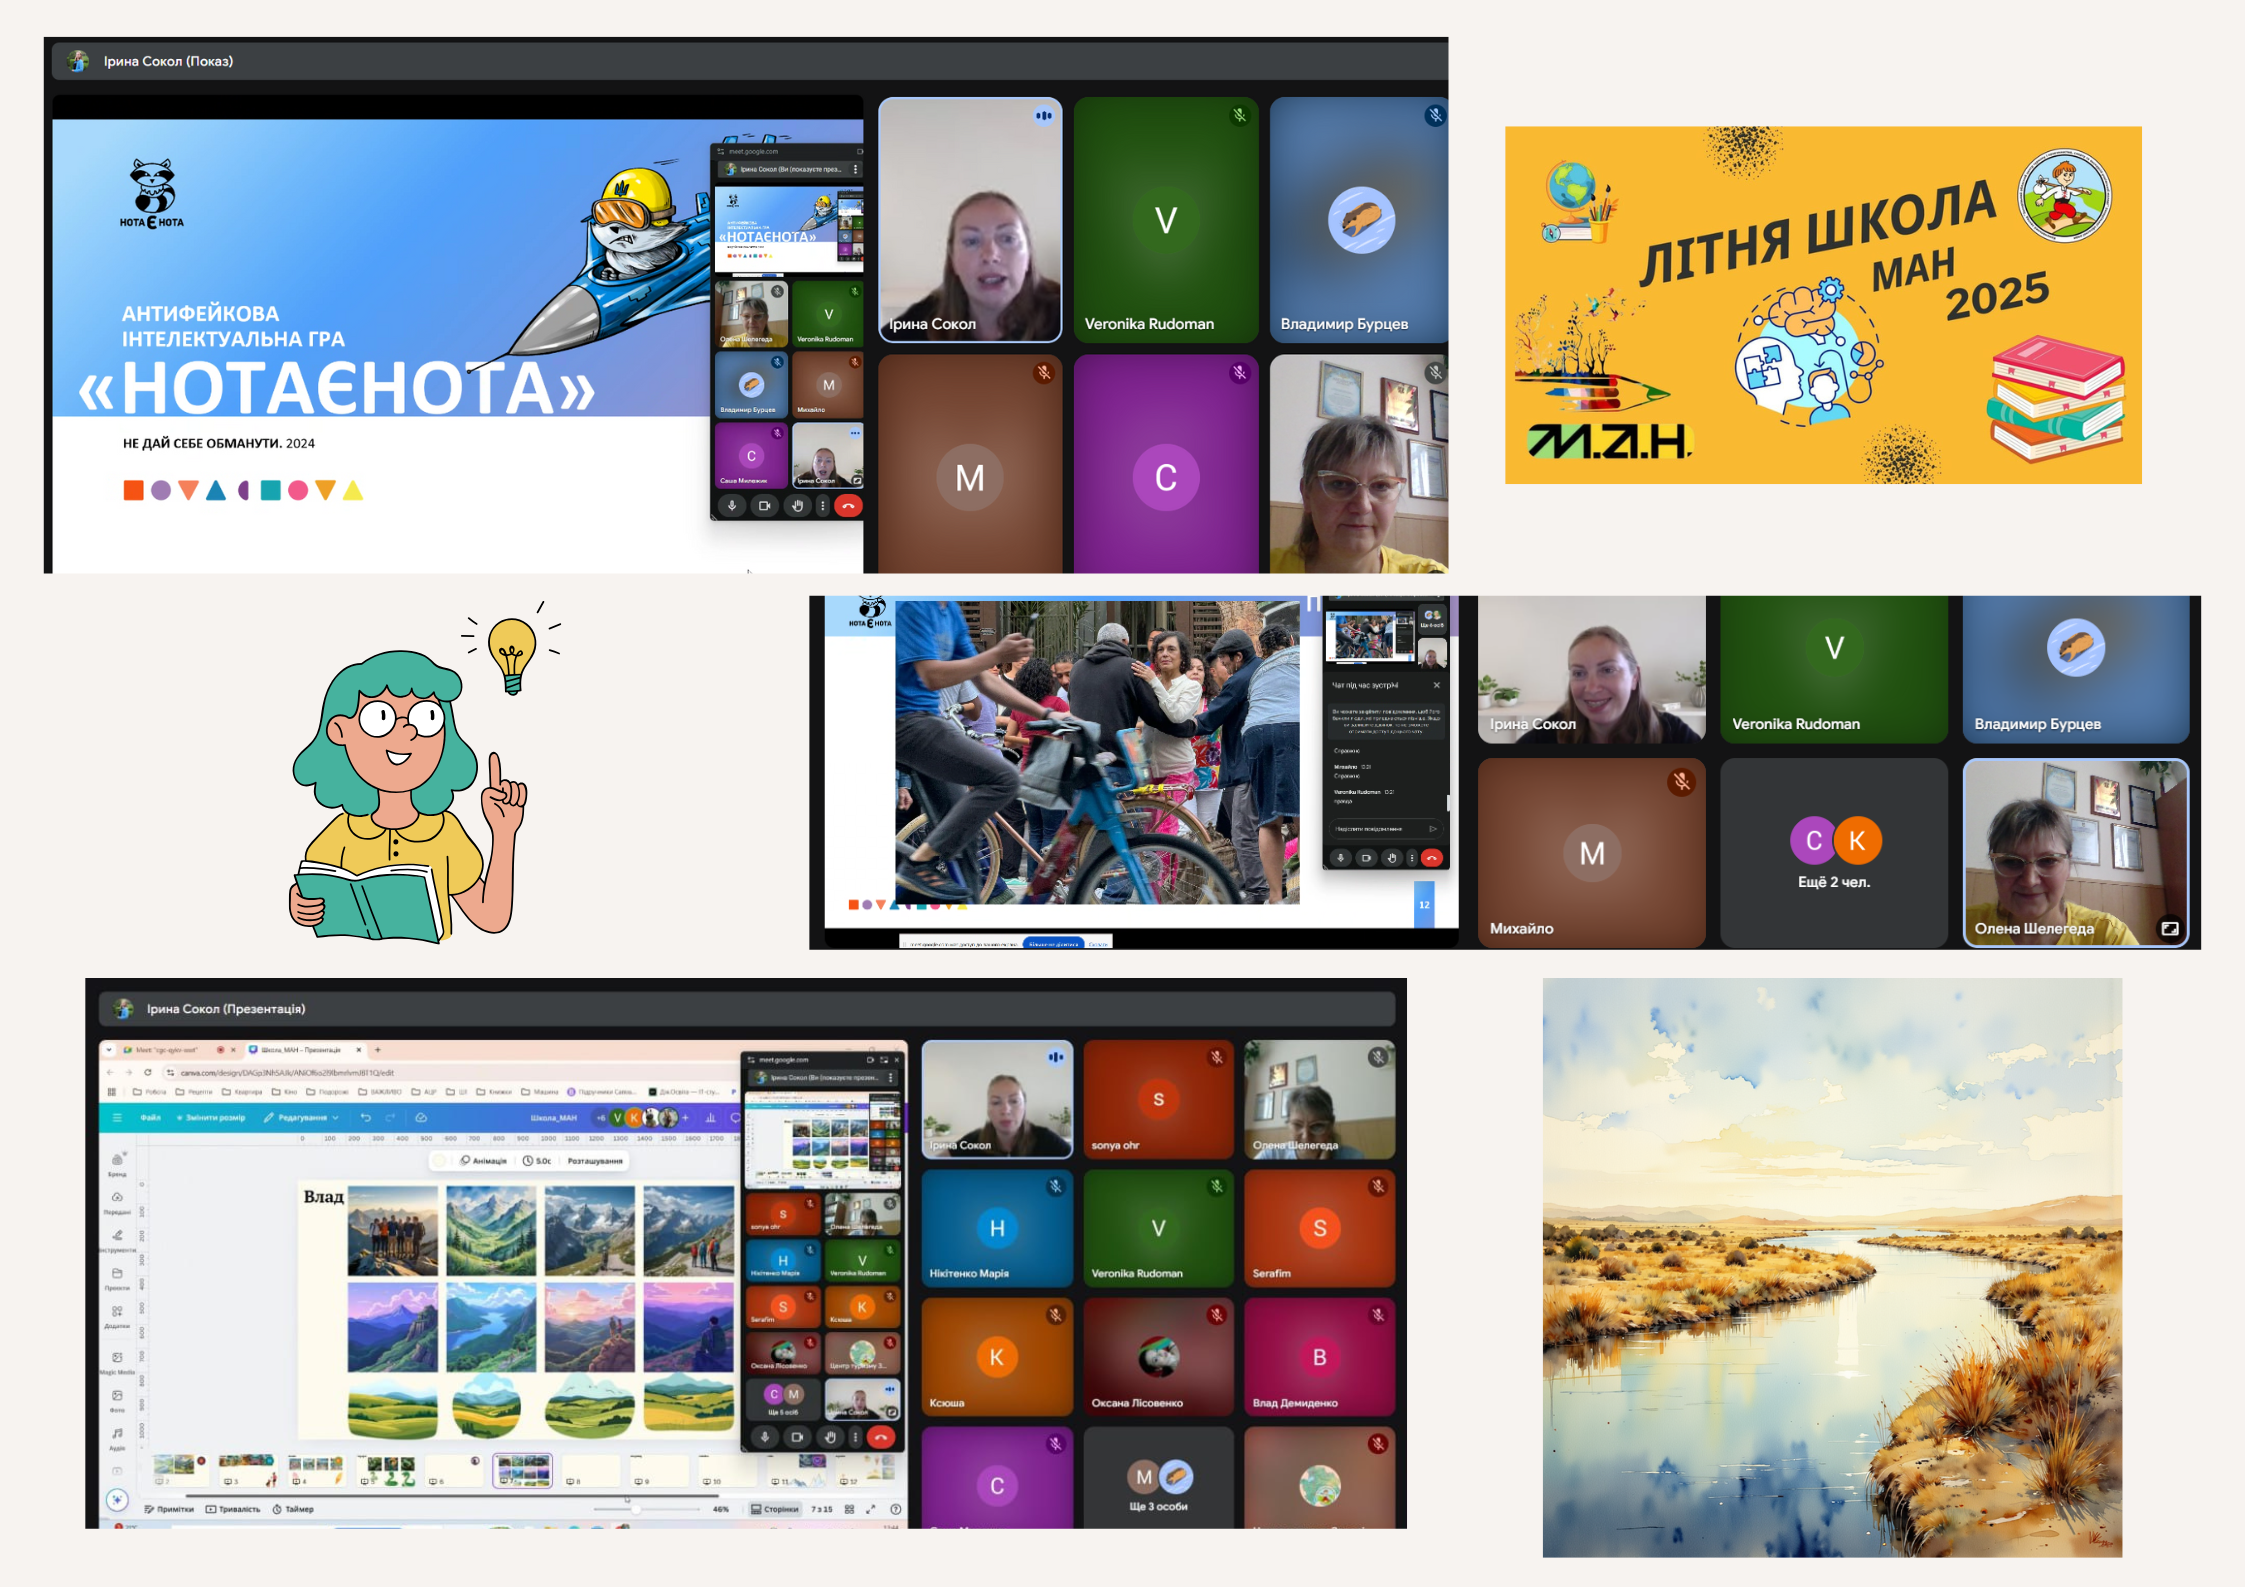
Task: Toggle camera in НОТАЄНОТА slide's Meet popup
Action: tap(764, 506)
